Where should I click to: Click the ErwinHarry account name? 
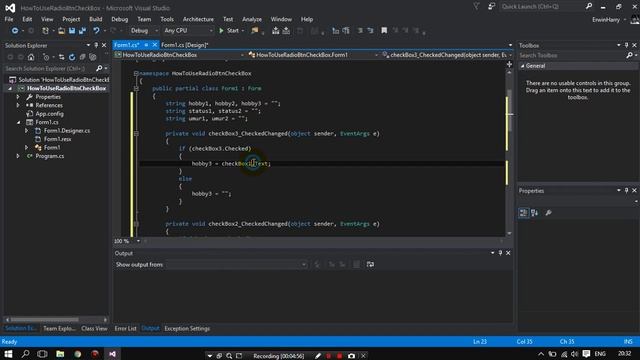pyautogui.click(x=606, y=20)
